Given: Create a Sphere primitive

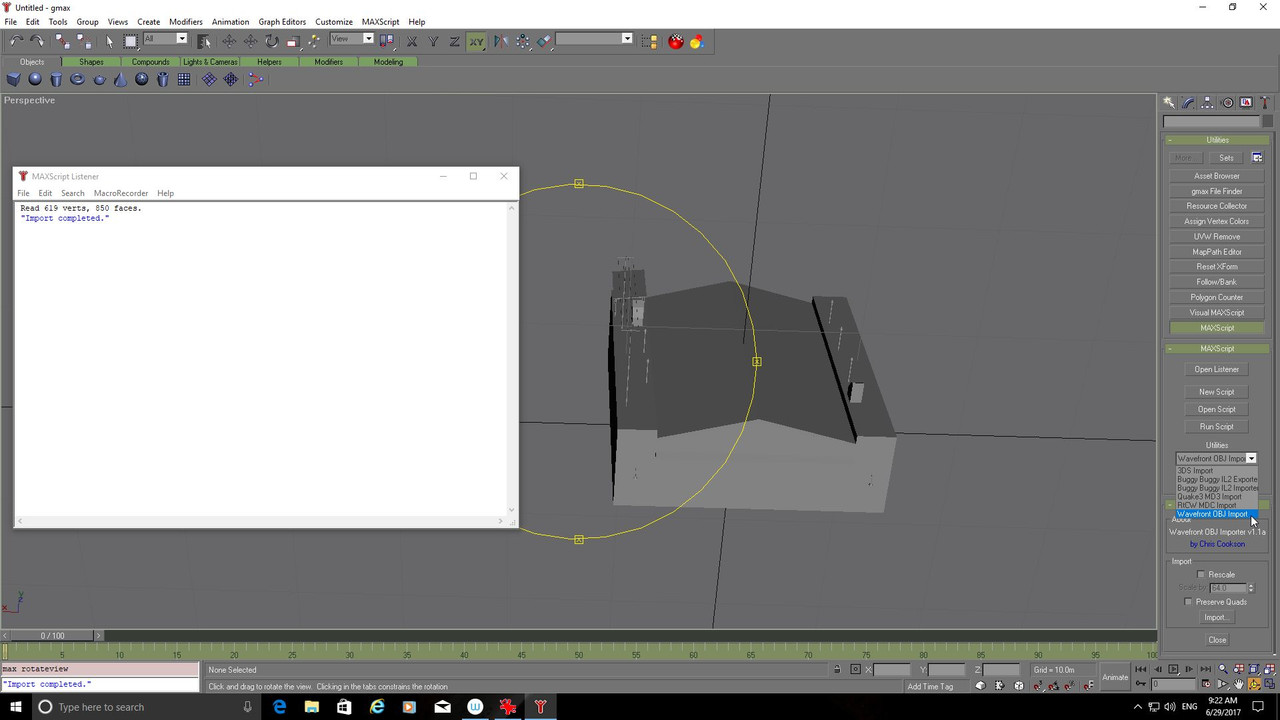Looking at the screenshot, I should (x=35, y=79).
